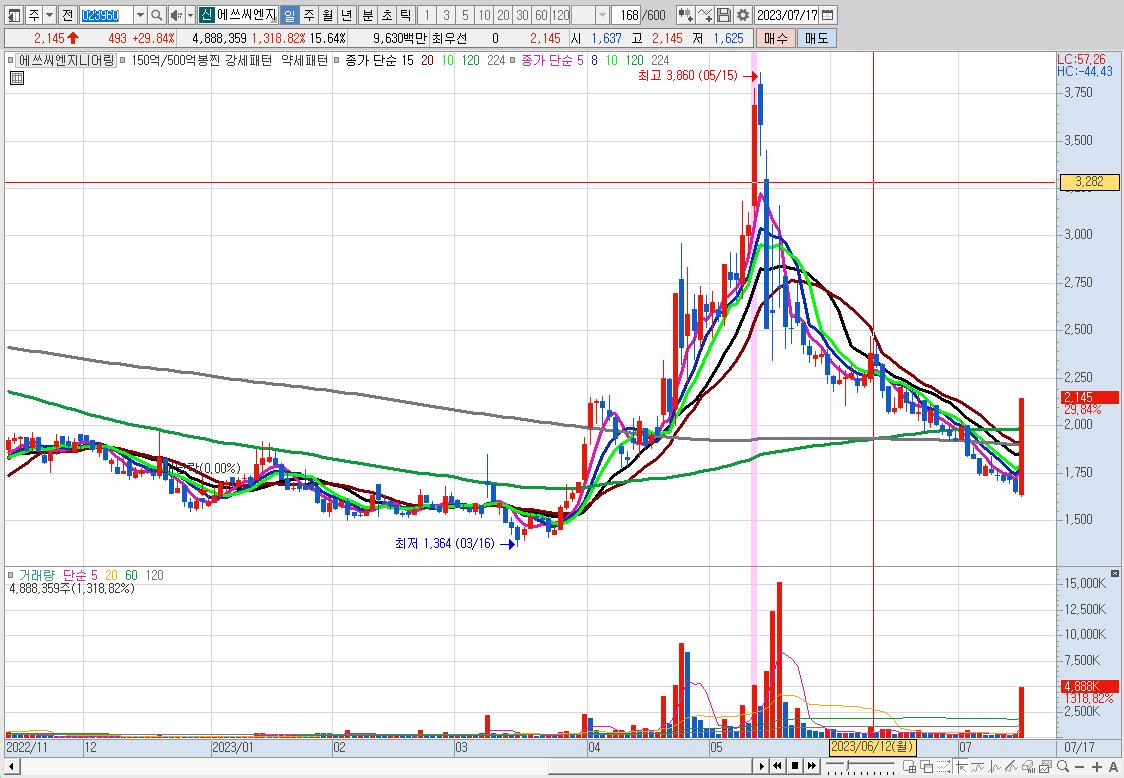Click the data table grid icon in chart
This screenshot has height=778, width=1124.
pyautogui.click(x=16, y=78)
